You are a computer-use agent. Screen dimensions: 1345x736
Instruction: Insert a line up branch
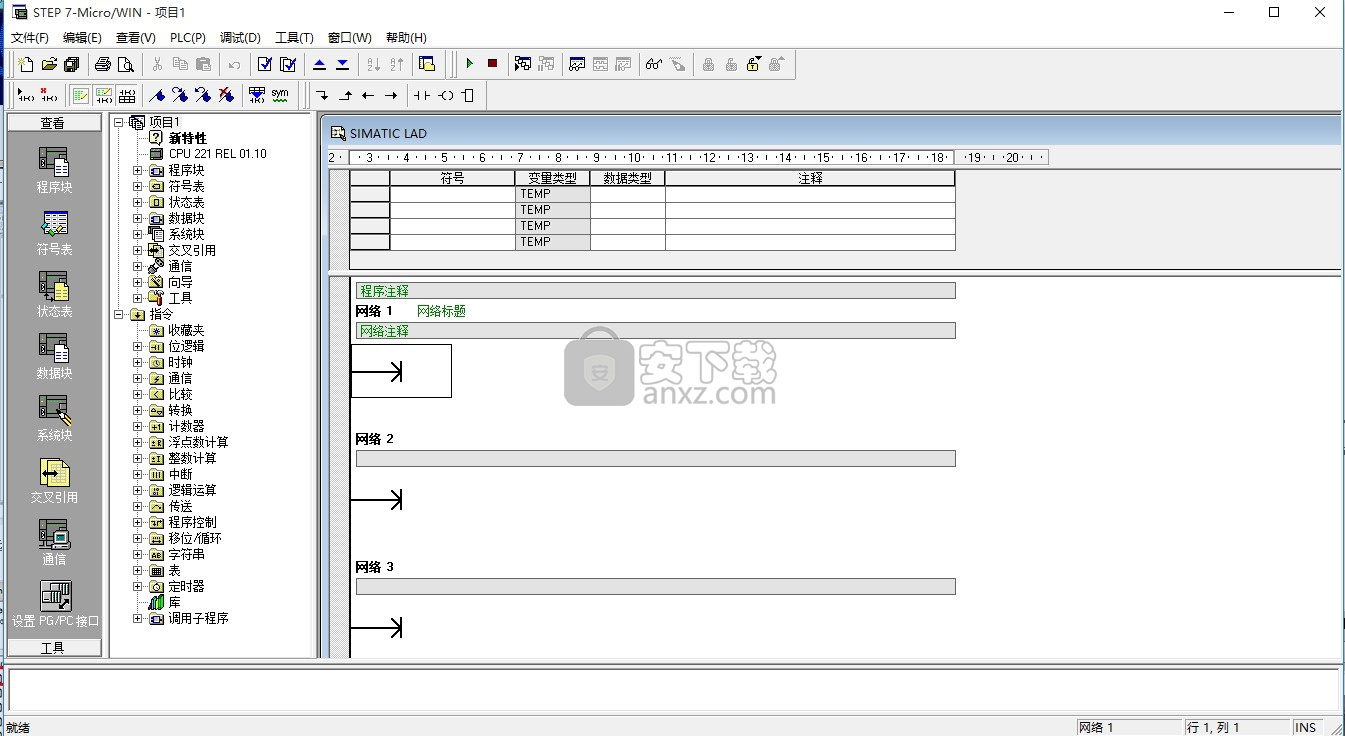click(x=345, y=95)
